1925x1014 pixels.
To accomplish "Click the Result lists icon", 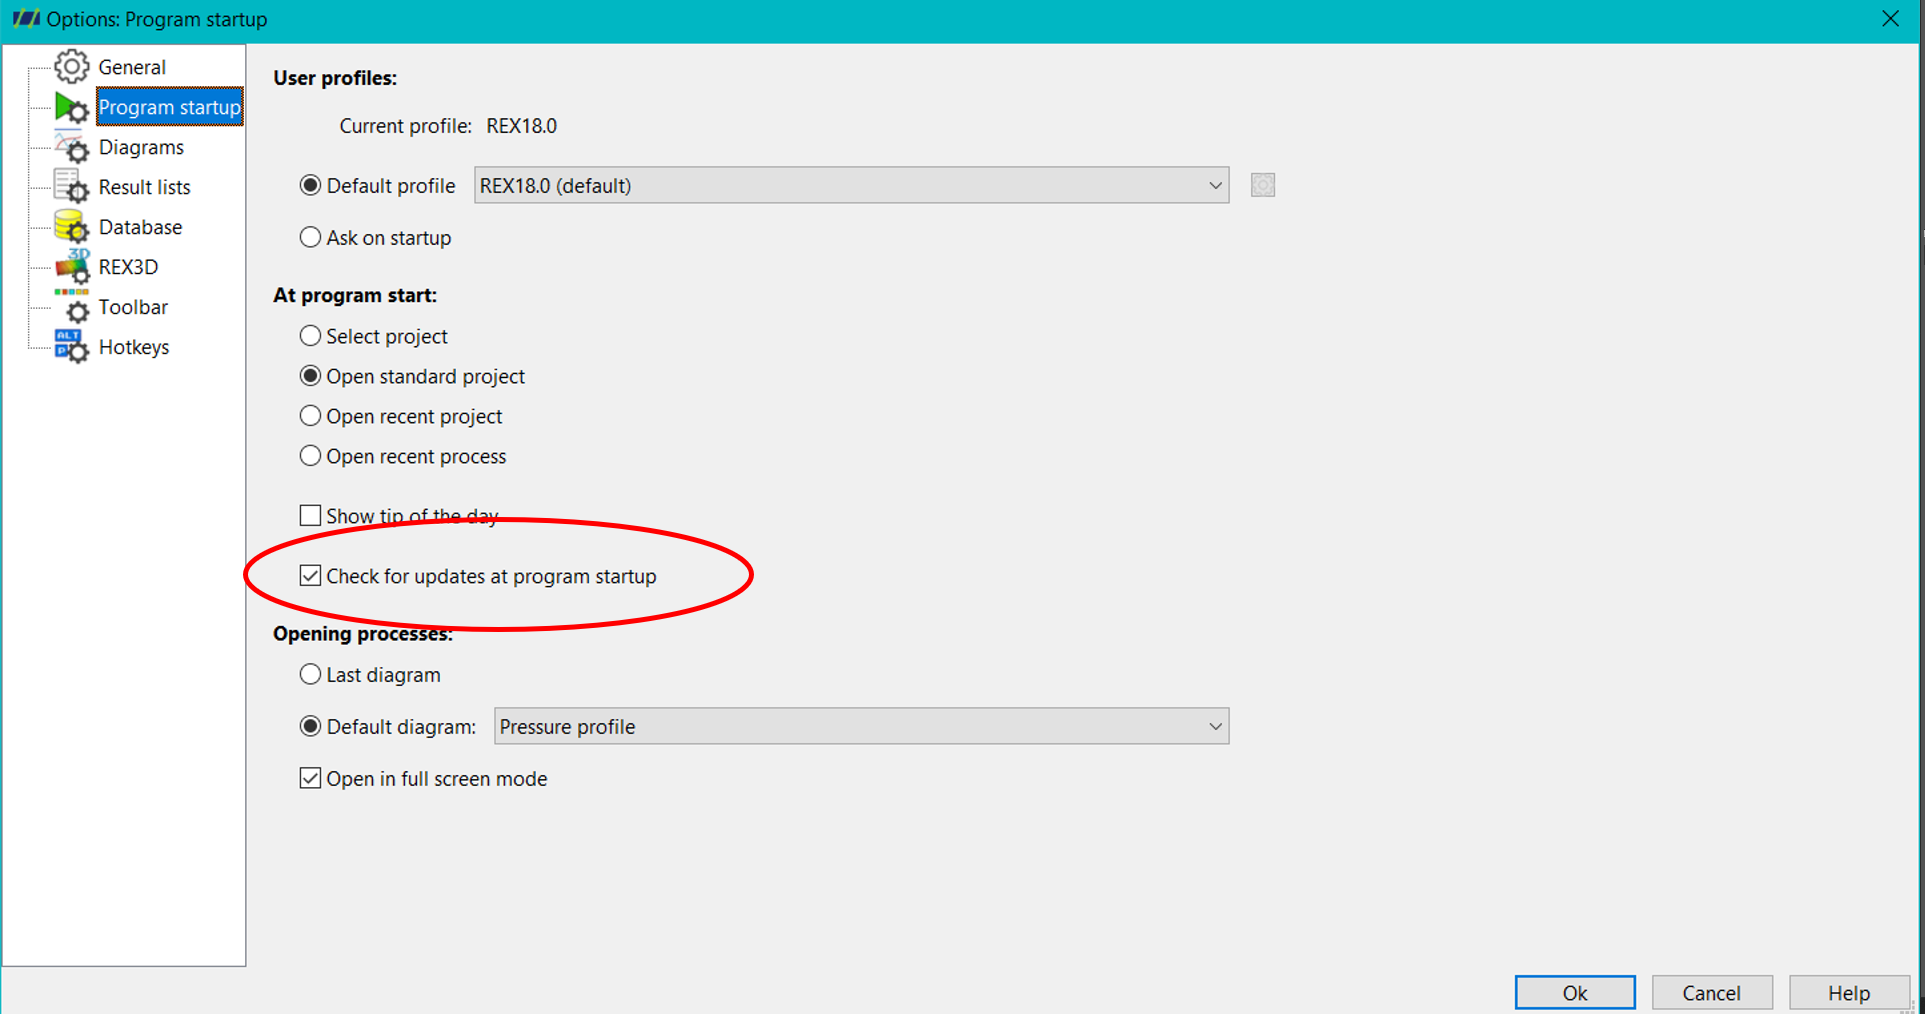I will [72, 187].
